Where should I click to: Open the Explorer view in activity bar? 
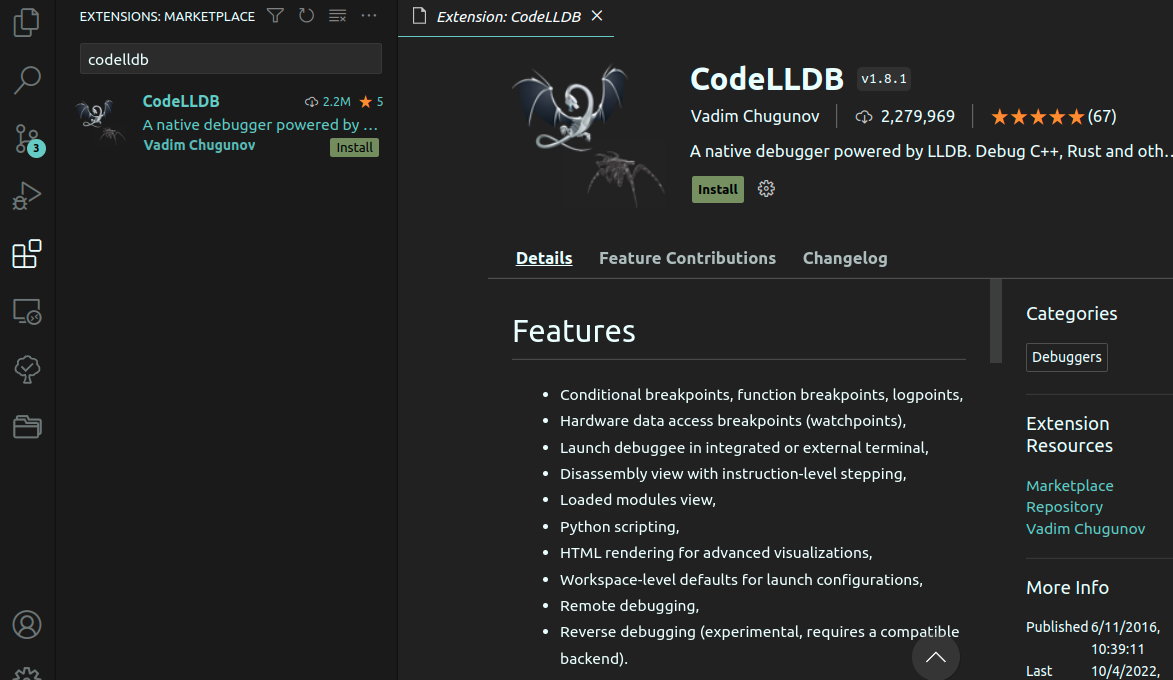click(x=27, y=22)
